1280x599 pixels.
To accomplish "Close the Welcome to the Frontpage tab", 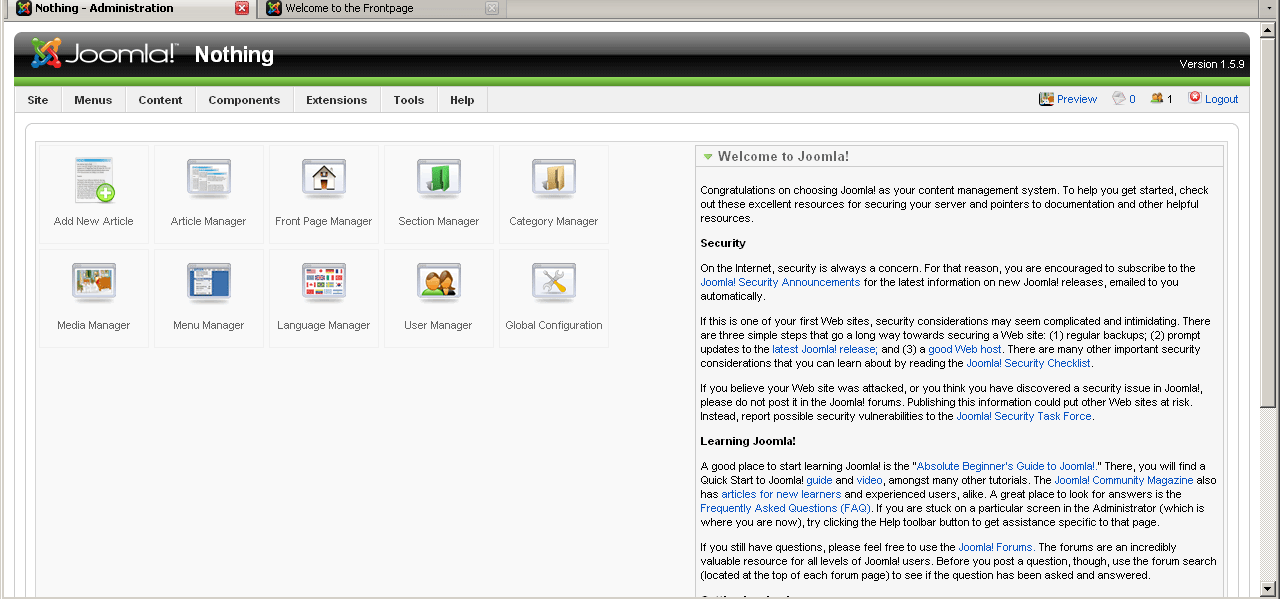I will [x=492, y=8].
